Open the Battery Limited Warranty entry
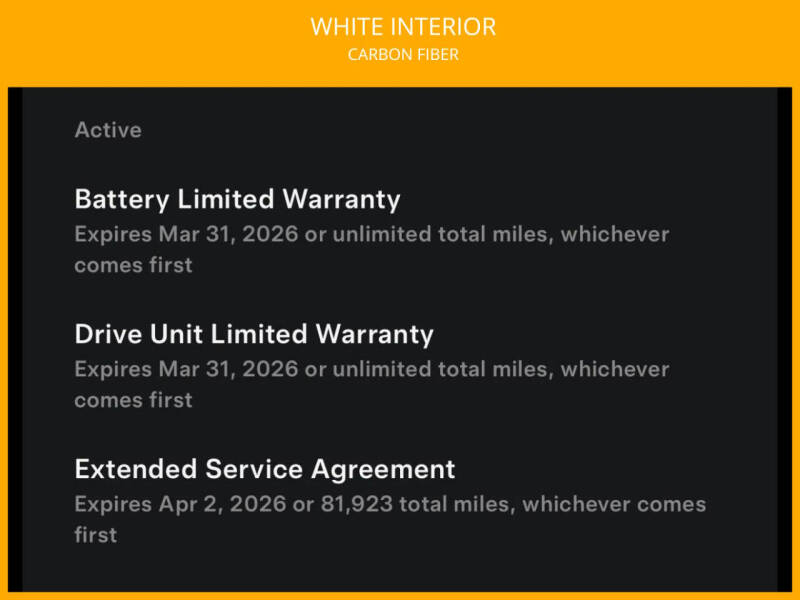Image resolution: width=800 pixels, height=600 pixels. click(237, 199)
